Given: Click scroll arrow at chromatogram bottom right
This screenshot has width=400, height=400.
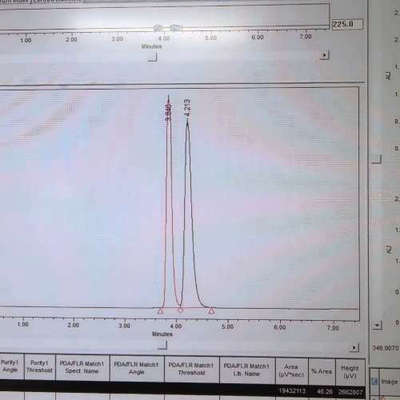Looking at the screenshot, I should click(355, 348).
